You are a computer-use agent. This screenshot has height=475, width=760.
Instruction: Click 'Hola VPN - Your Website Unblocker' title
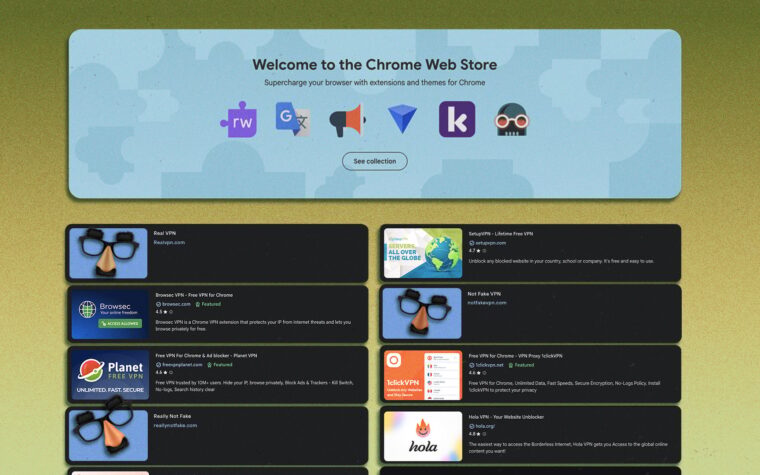(x=506, y=417)
